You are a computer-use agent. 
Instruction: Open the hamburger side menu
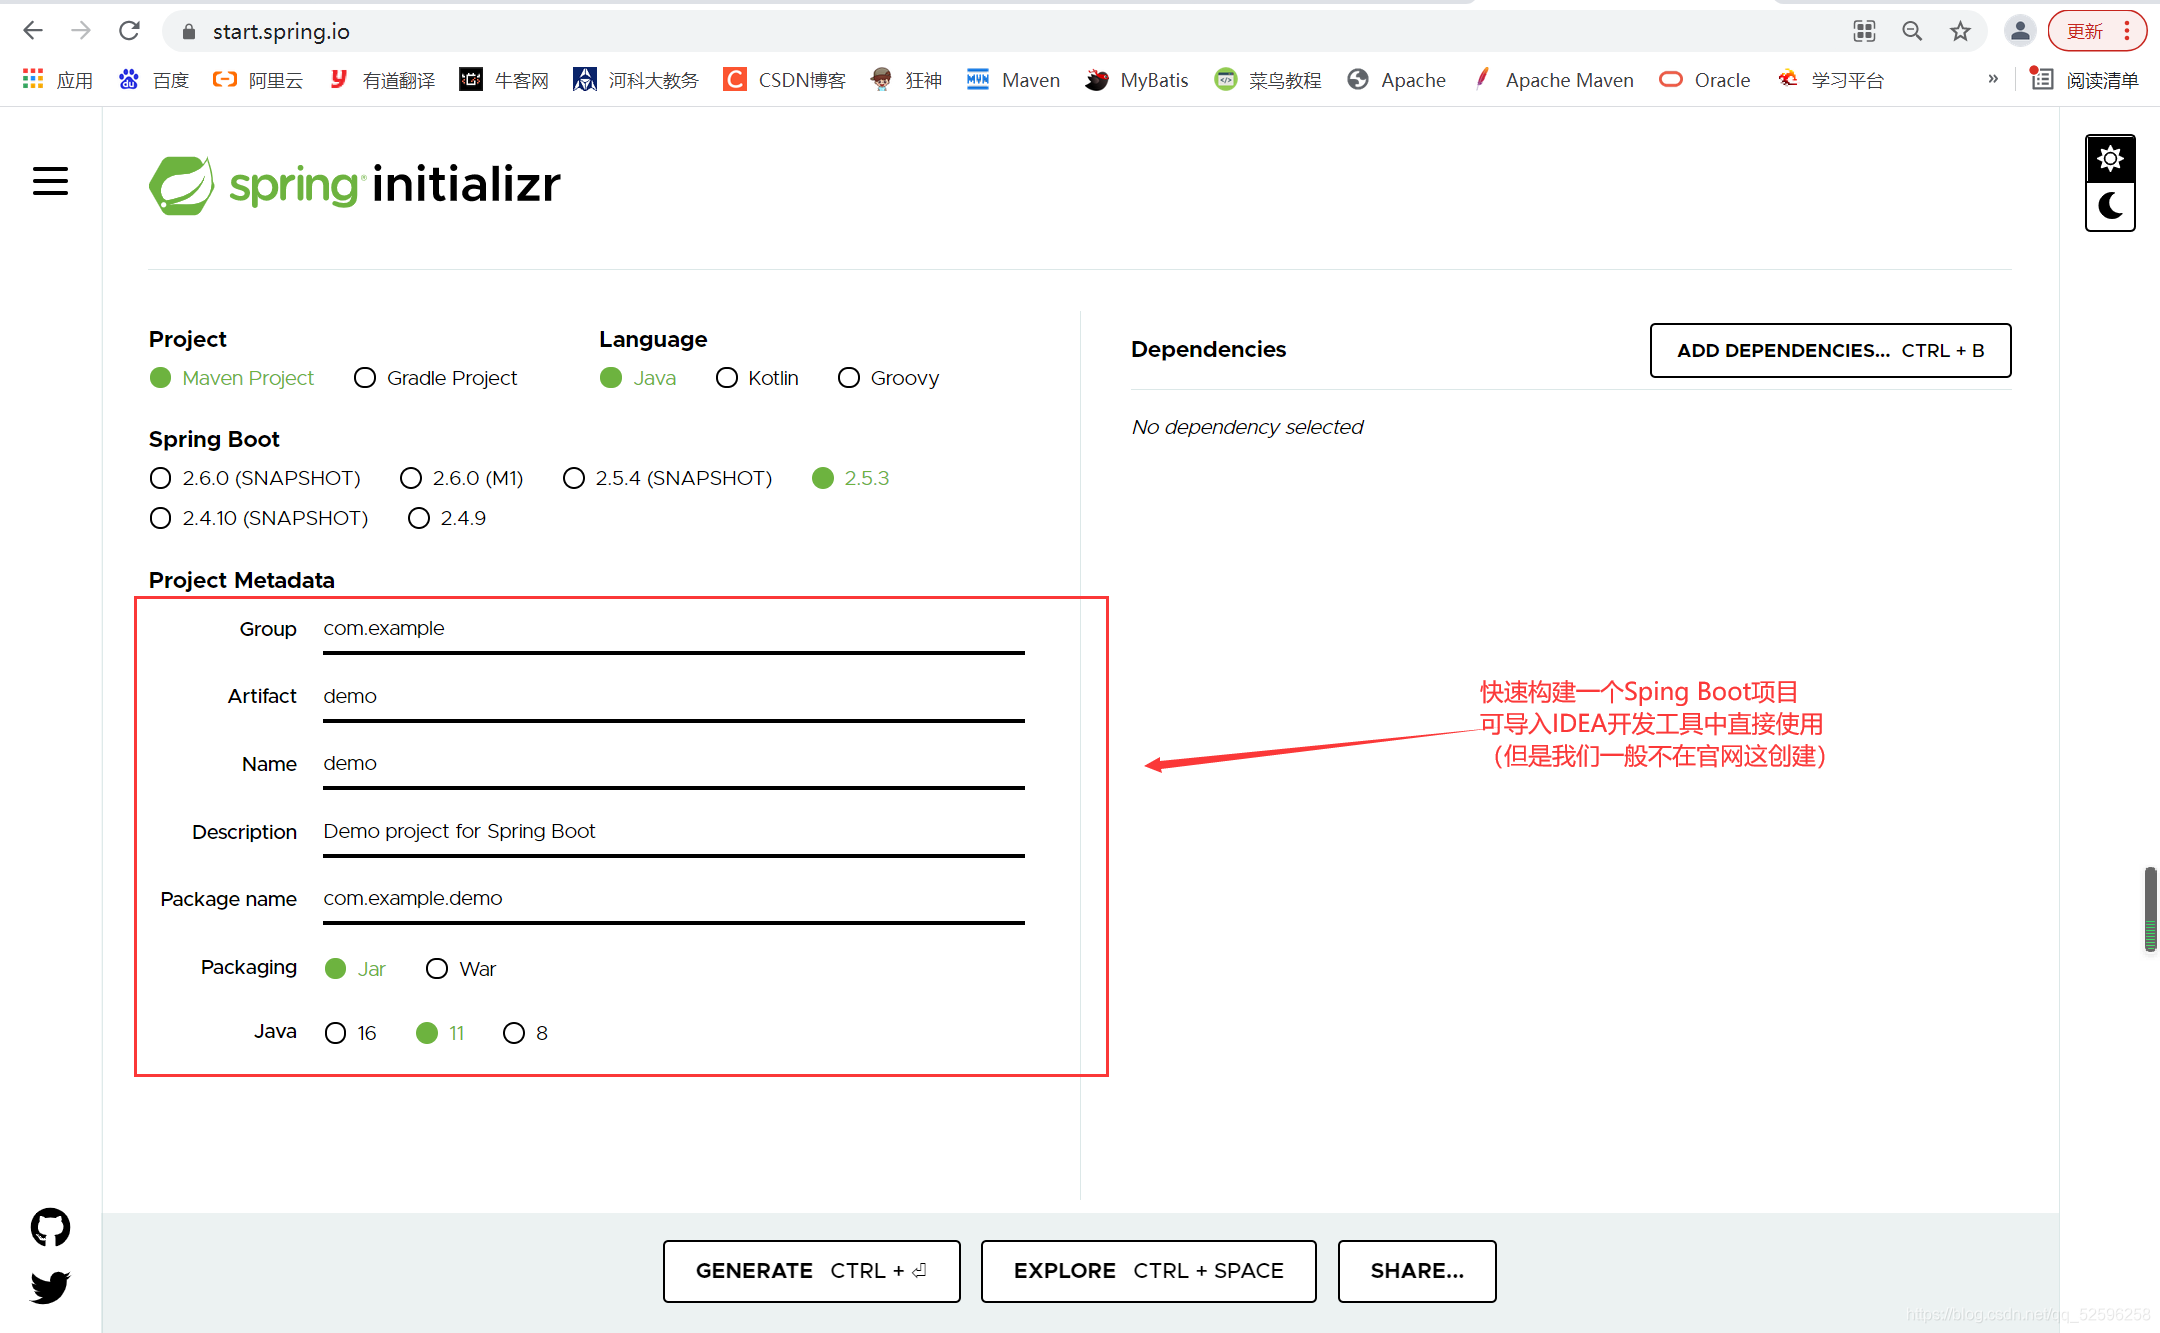coord(50,182)
